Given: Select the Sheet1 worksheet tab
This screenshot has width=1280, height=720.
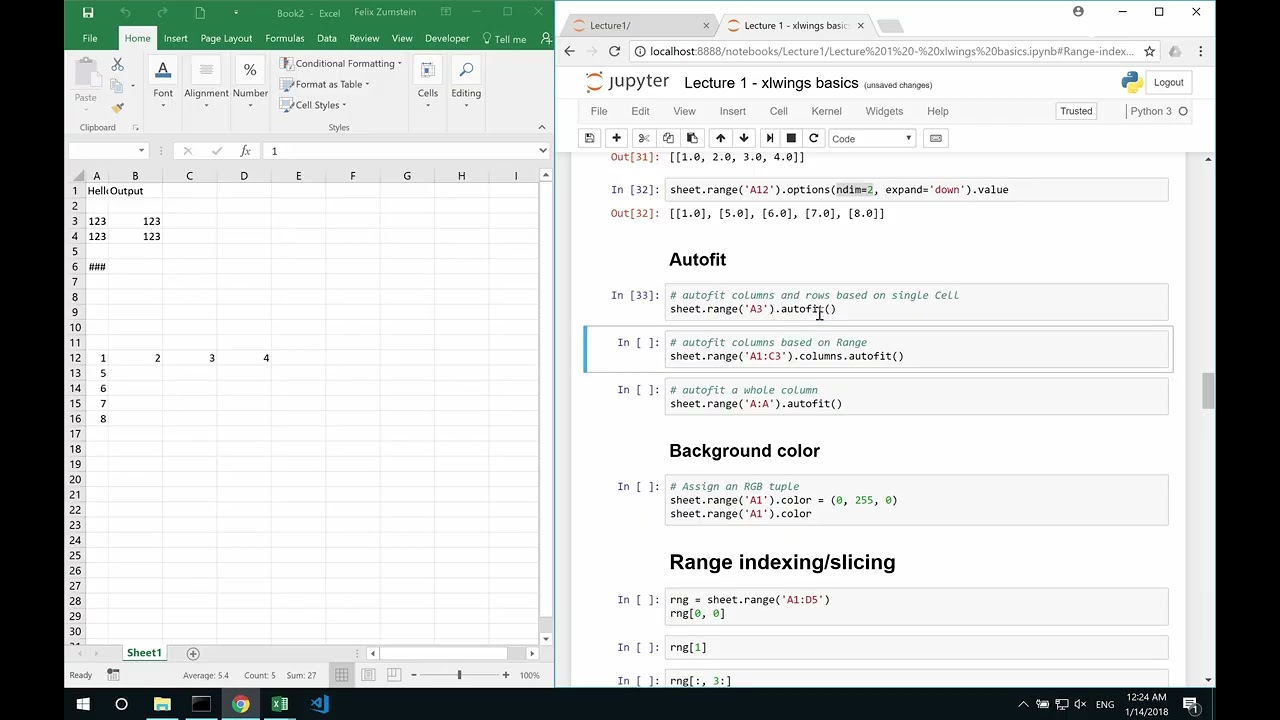Looking at the screenshot, I should coord(144,653).
